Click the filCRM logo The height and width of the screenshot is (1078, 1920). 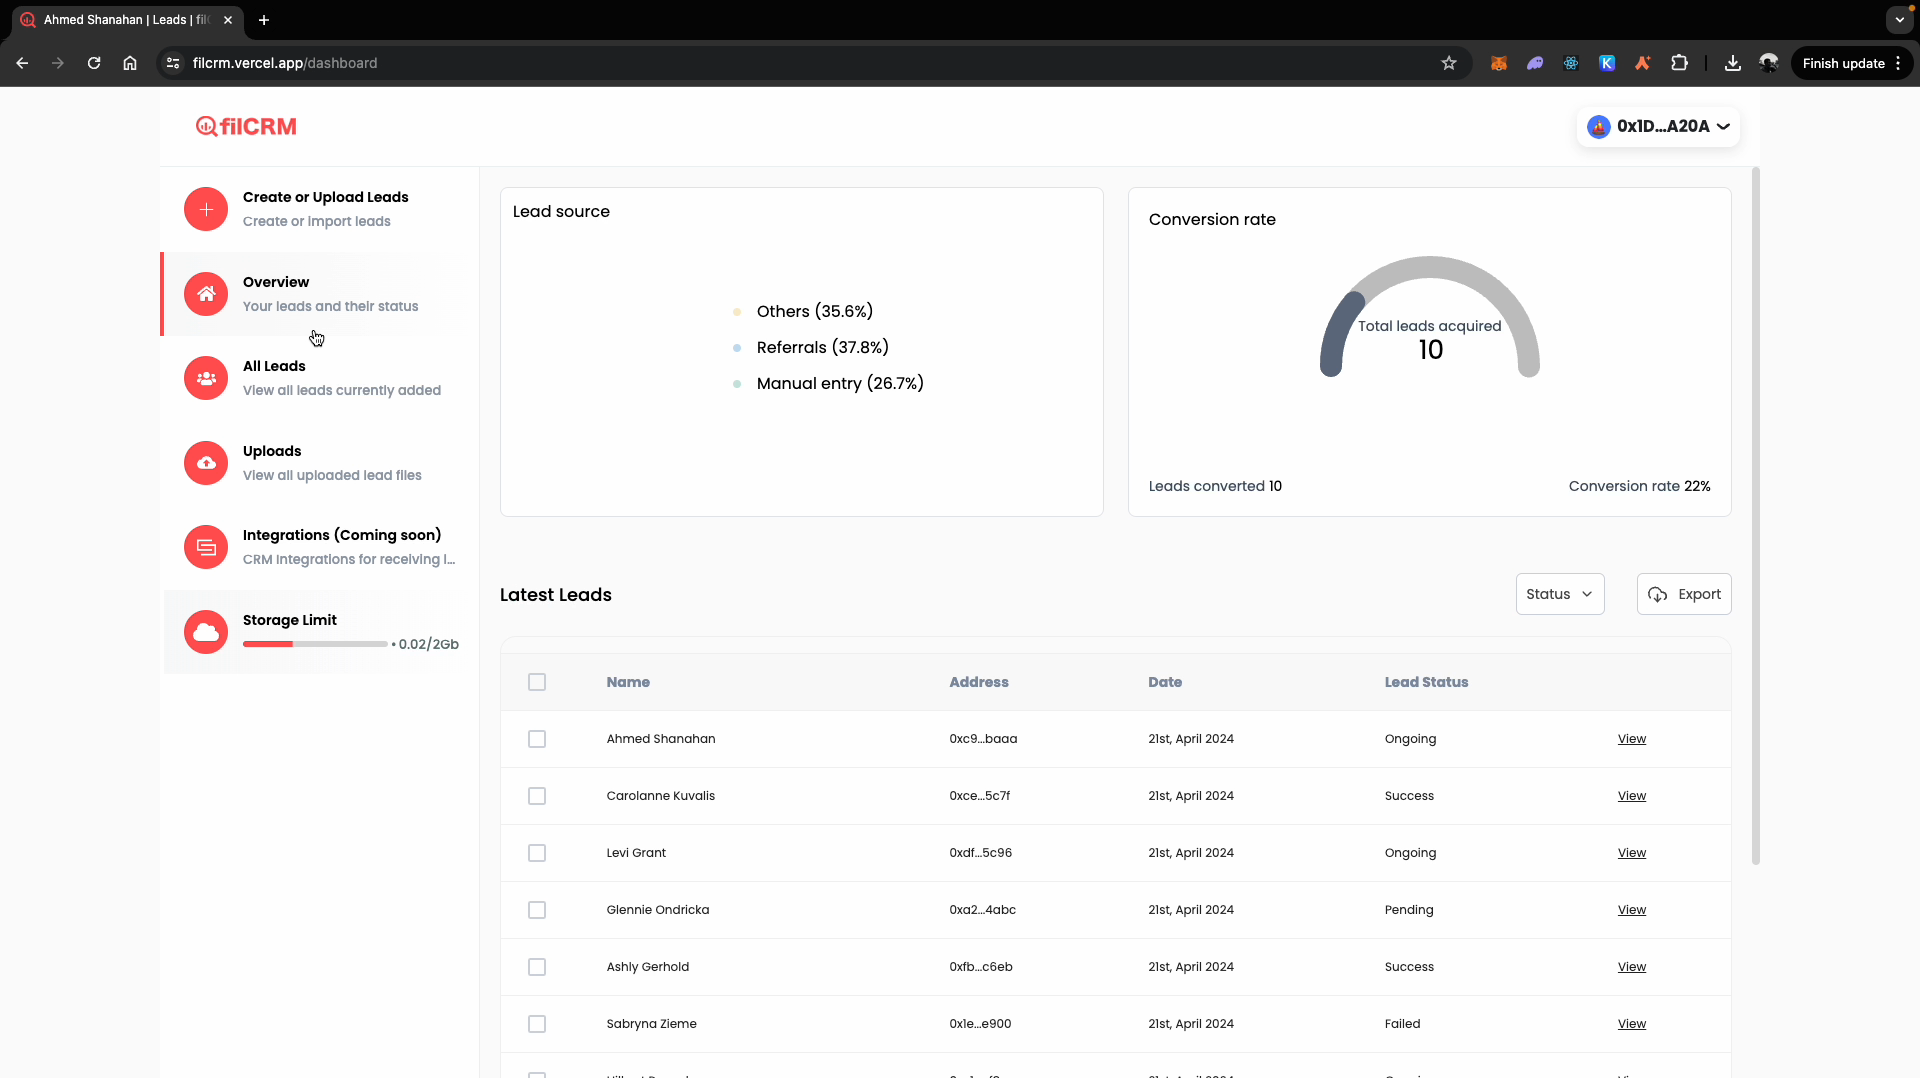coord(246,126)
